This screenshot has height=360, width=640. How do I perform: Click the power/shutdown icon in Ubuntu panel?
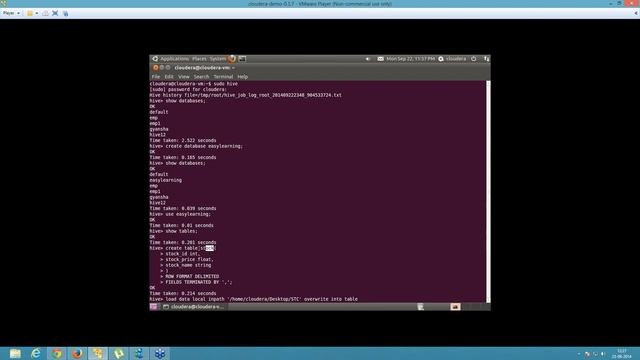[473, 59]
